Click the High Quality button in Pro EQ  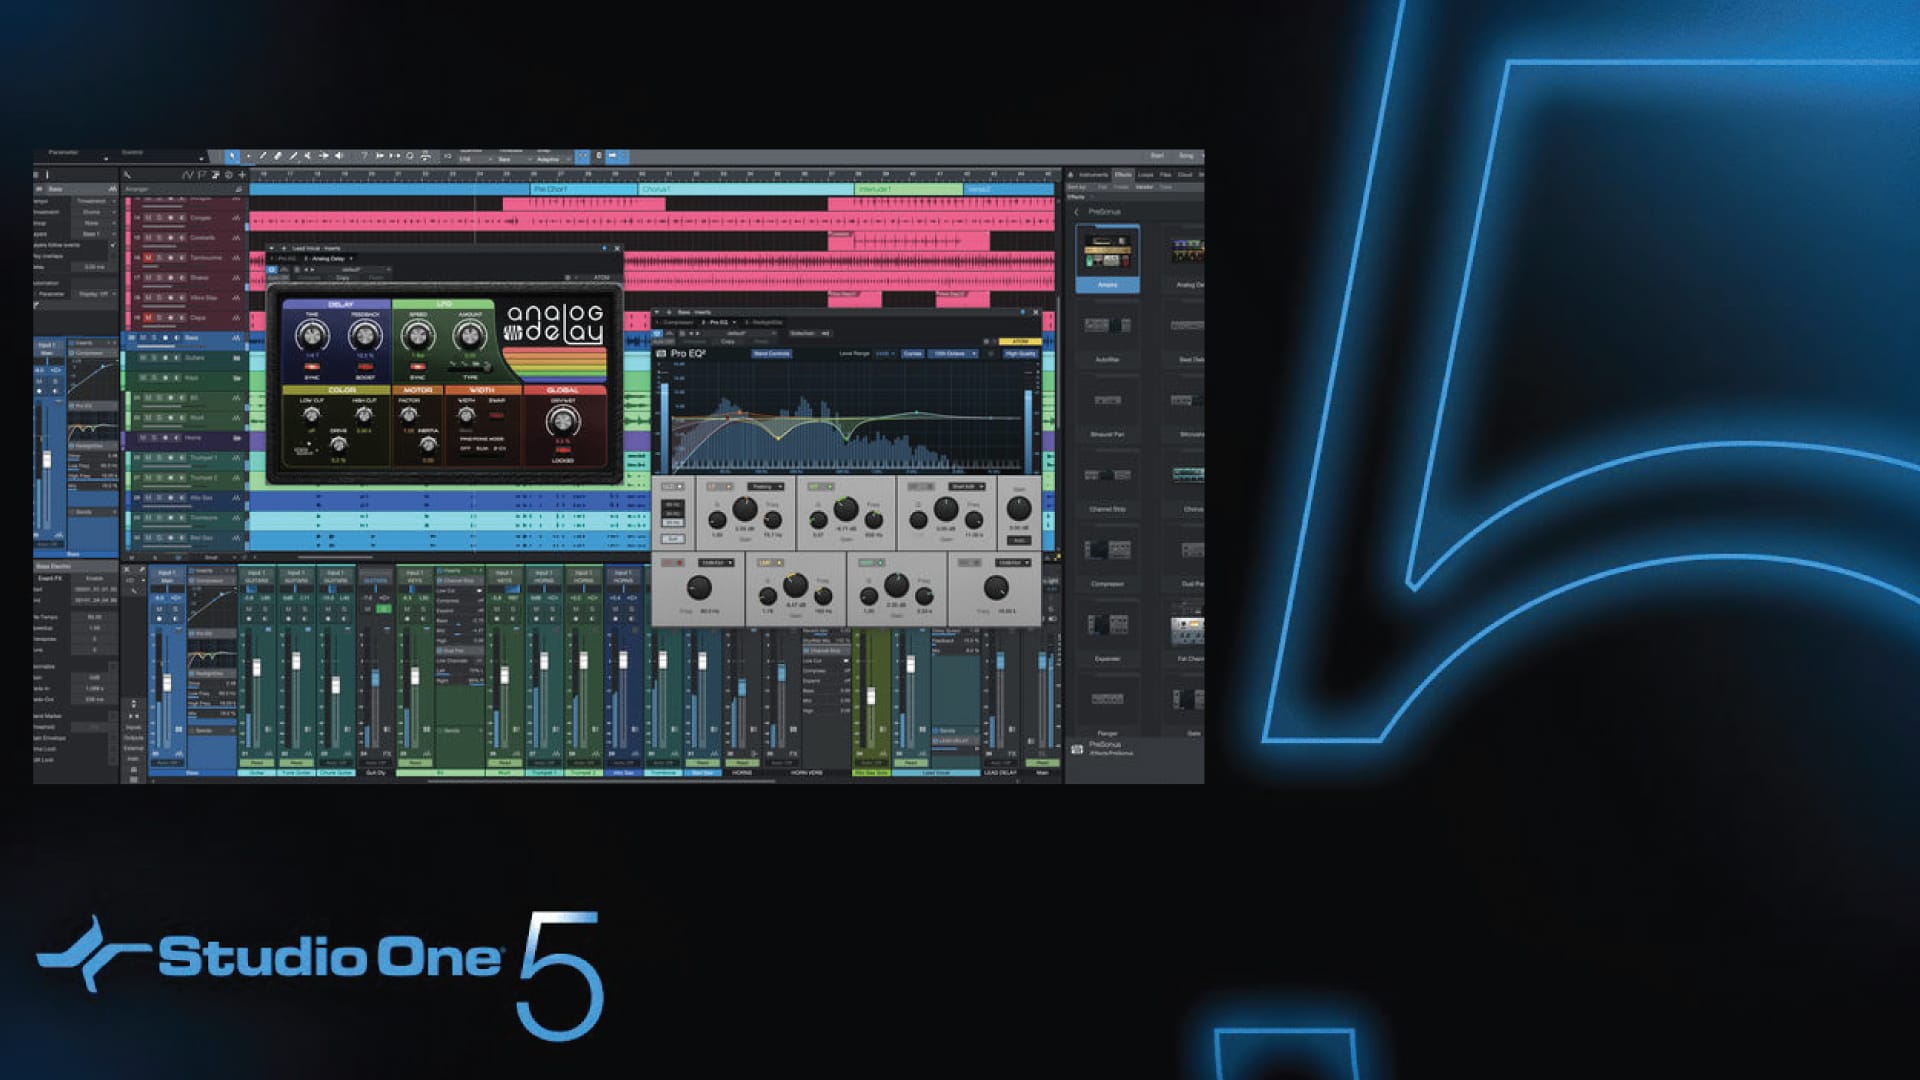[x=1021, y=353]
